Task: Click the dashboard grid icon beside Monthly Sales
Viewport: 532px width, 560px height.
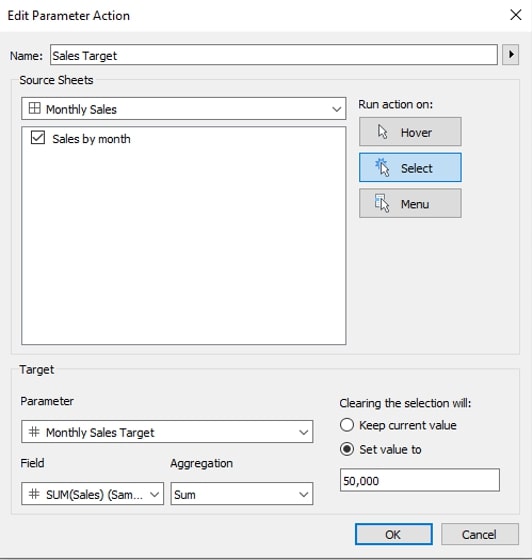Action: pyautogui.click(x=34, y=108)
